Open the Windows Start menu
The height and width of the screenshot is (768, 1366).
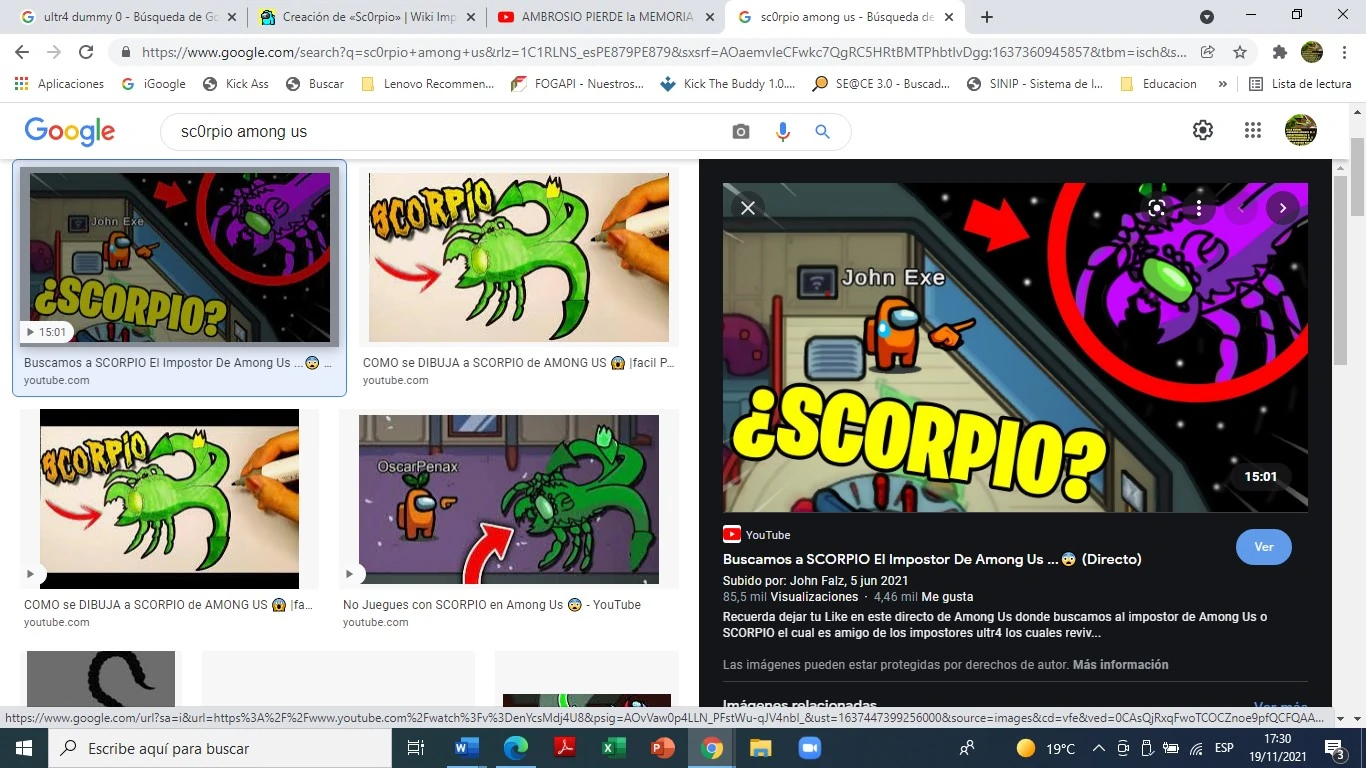coord(23,748)
